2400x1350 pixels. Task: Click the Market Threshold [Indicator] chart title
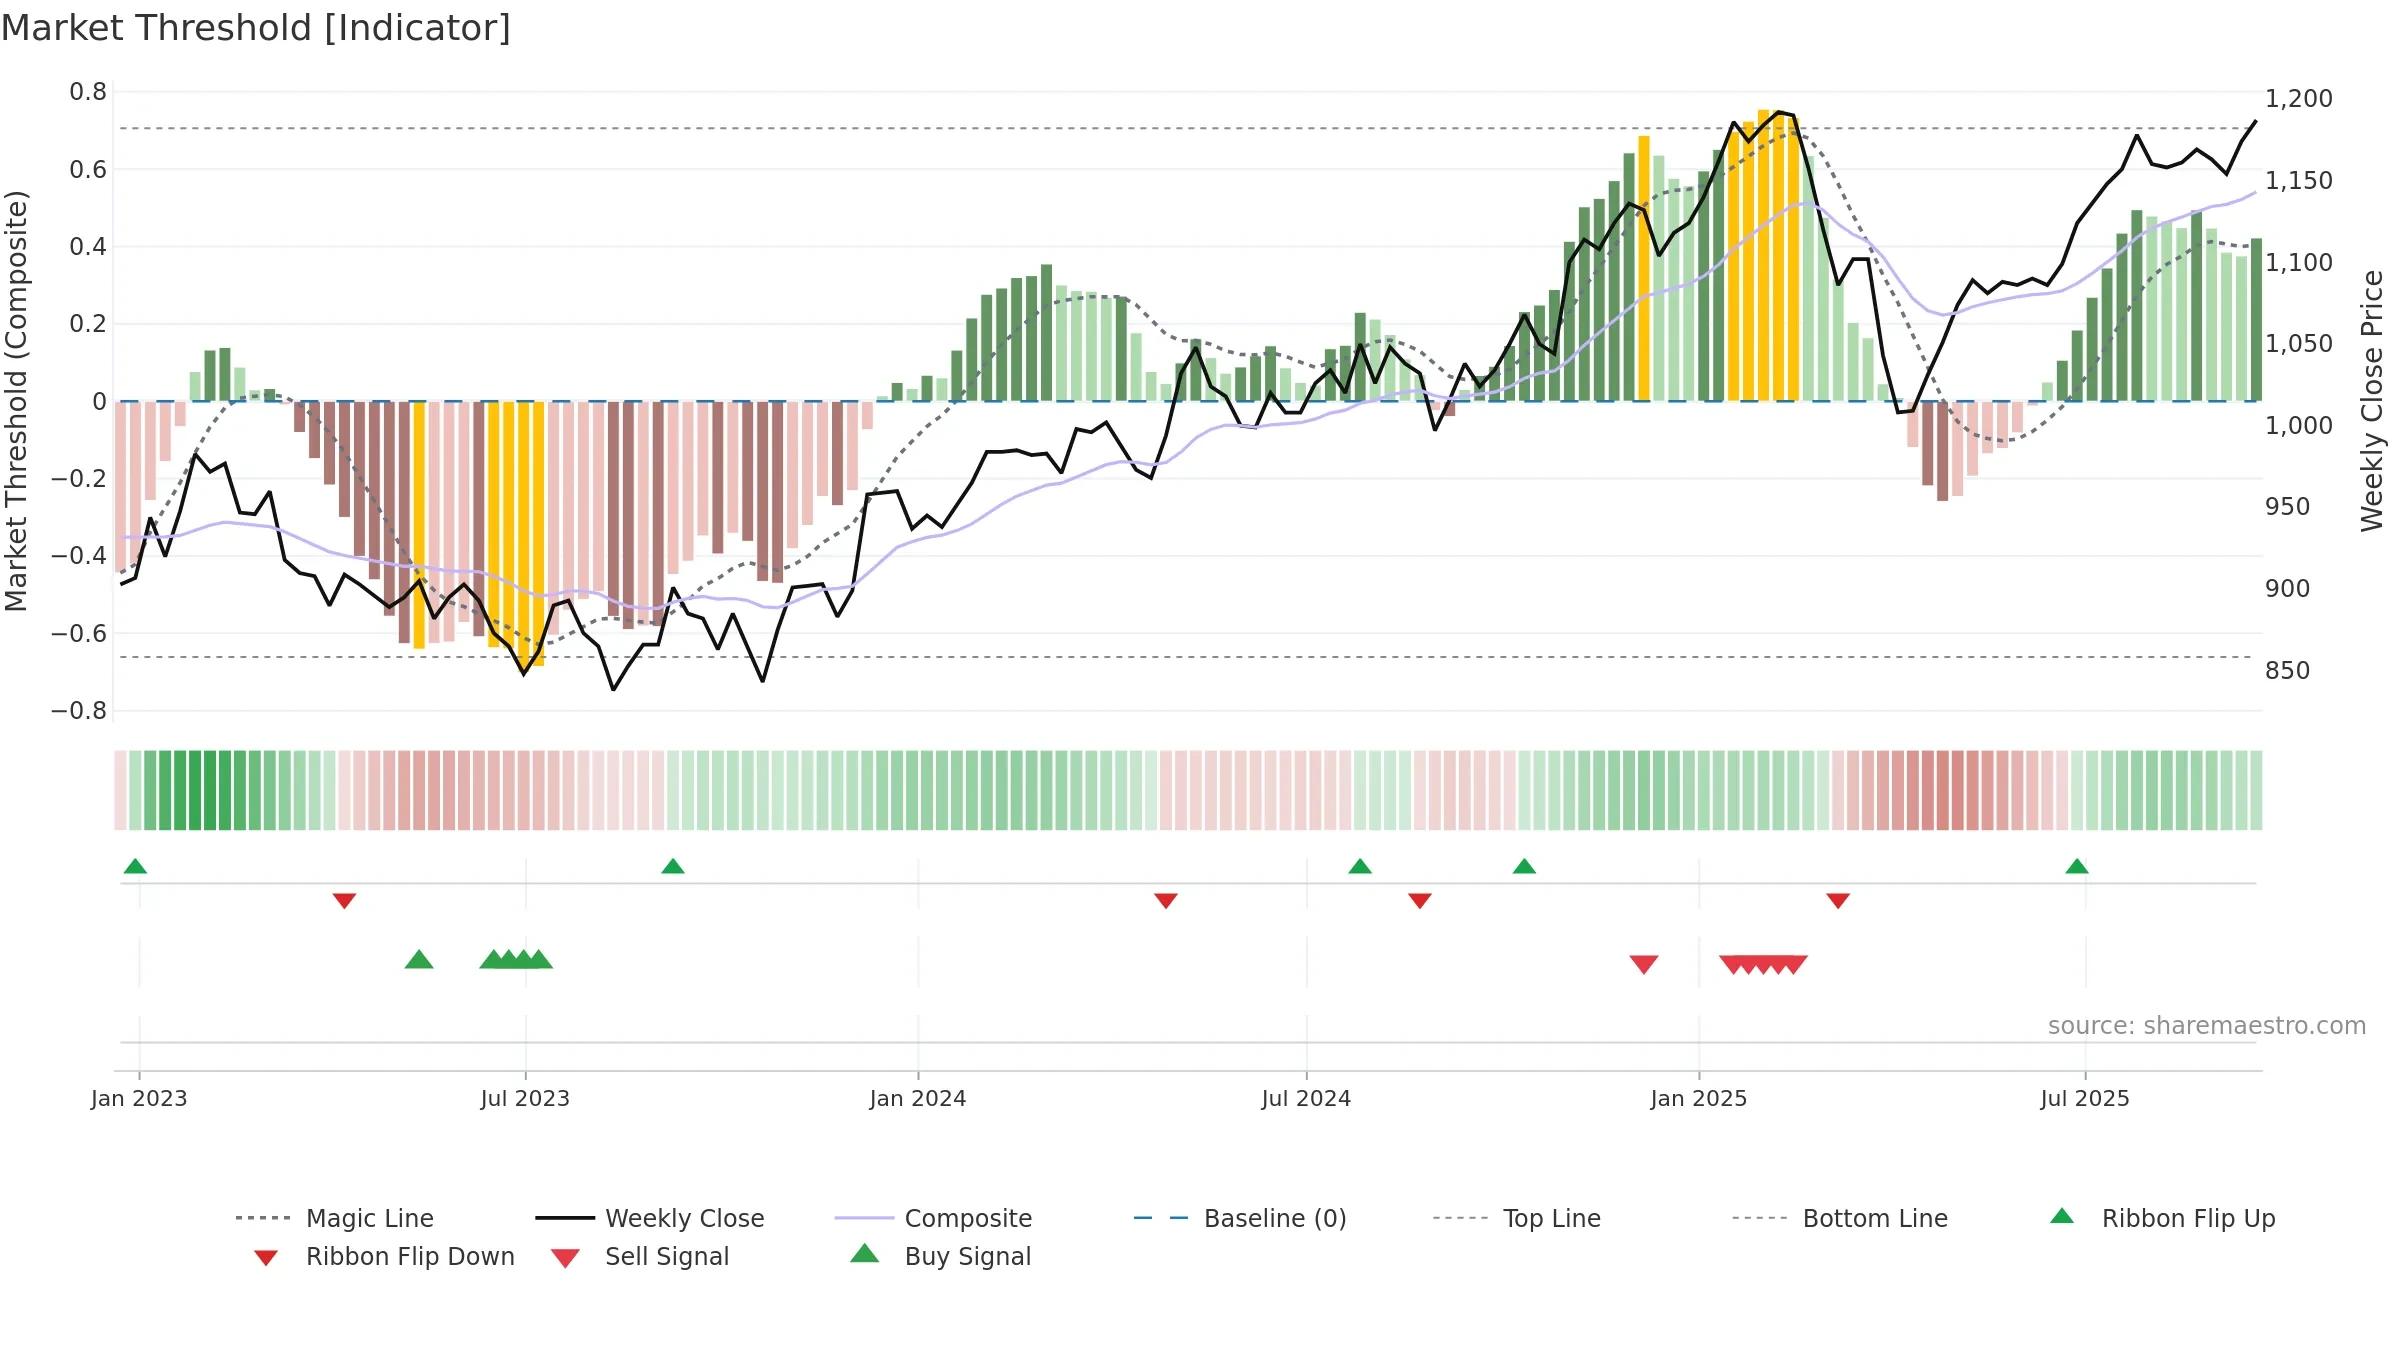click(x=256, y=28)
